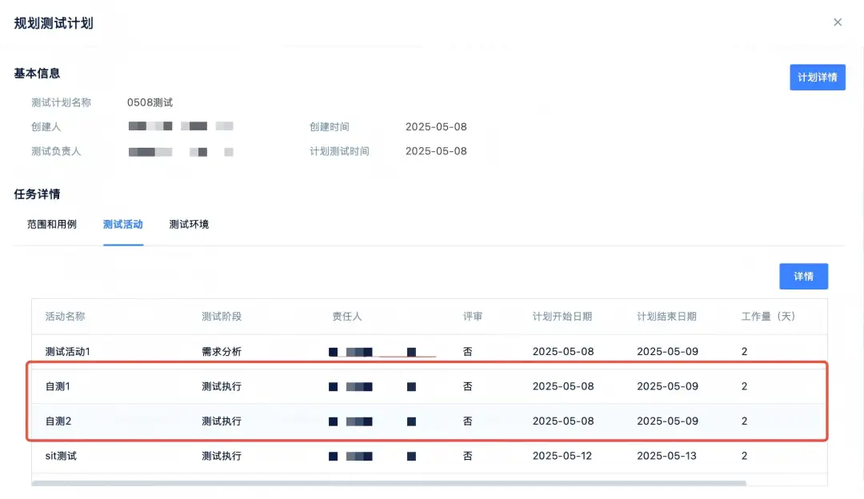This screenshot has height=499, width=864.
Task: Click the 评审 column header
Action: (473, 316)
